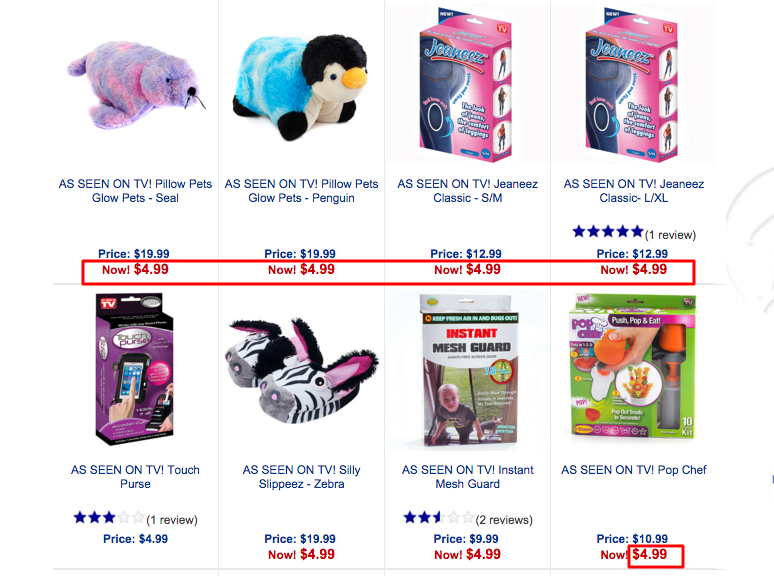This screenshot has width=774, height=576.
Task: Click the Silly Slippeez - Zebra title link
Action: [x=301, y=477]
